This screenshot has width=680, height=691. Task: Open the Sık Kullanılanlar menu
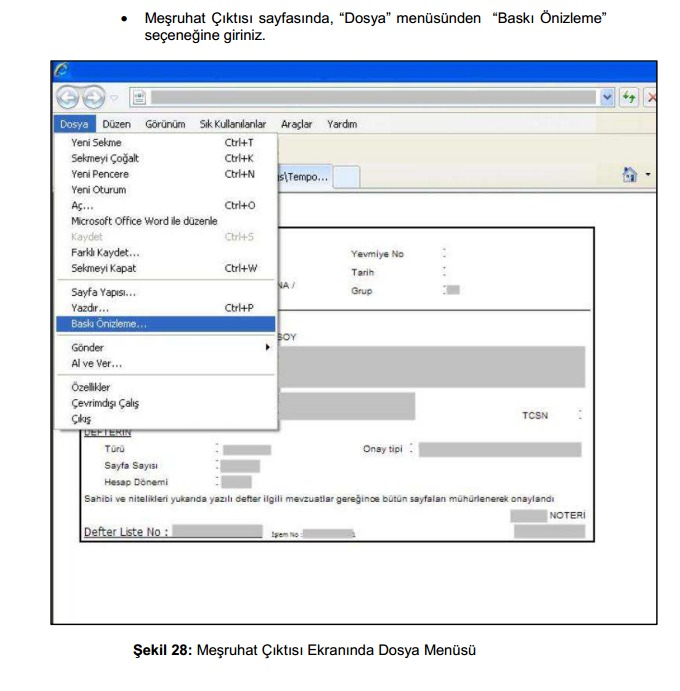click(233, 124)
